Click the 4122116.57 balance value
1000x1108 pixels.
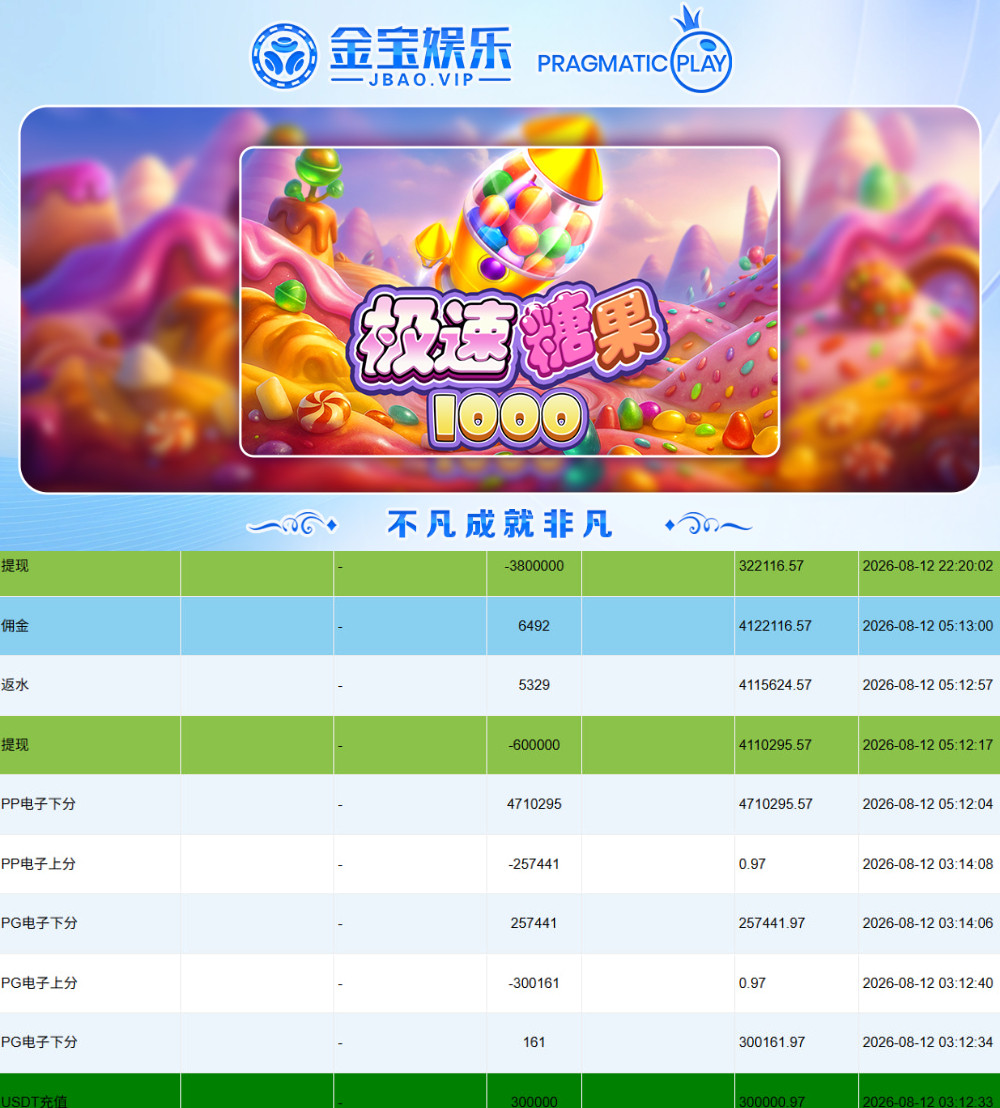(775, 626)
